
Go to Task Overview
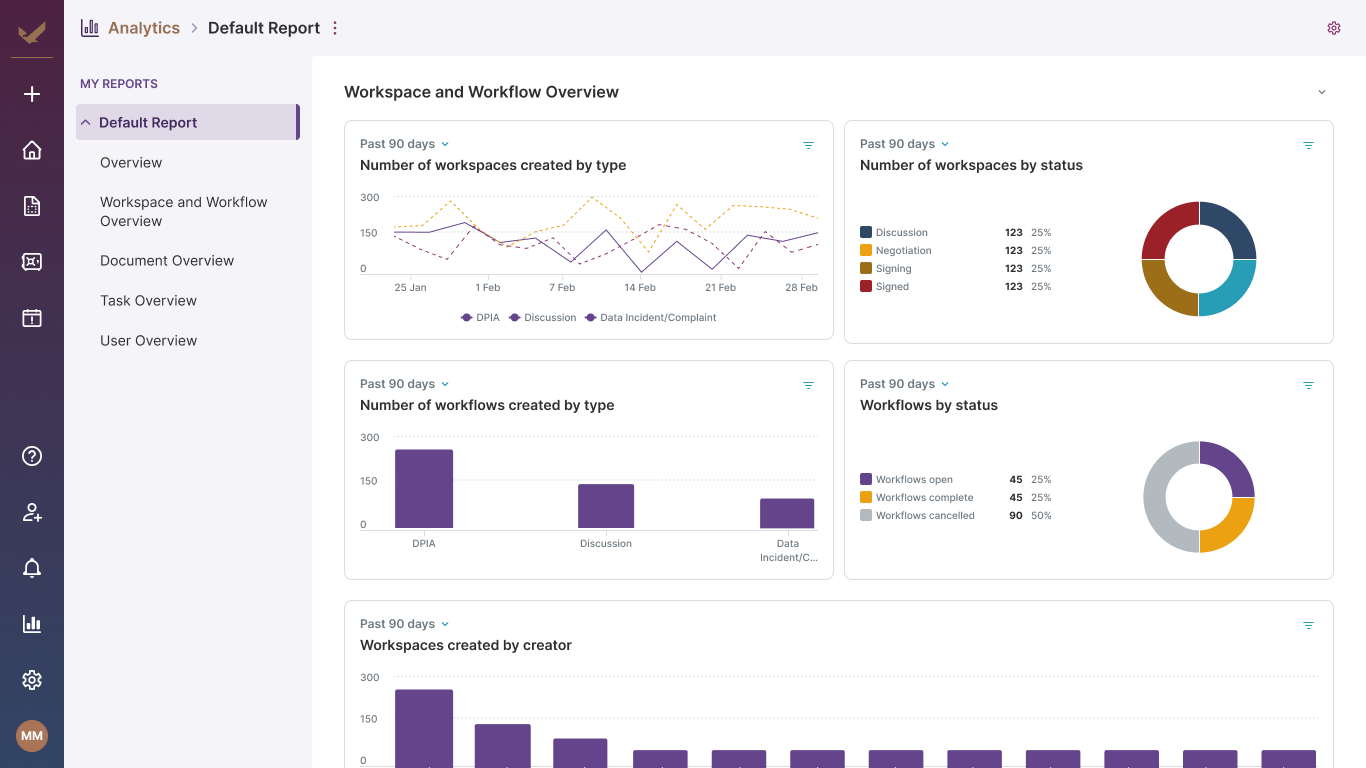tap(148, 300)
